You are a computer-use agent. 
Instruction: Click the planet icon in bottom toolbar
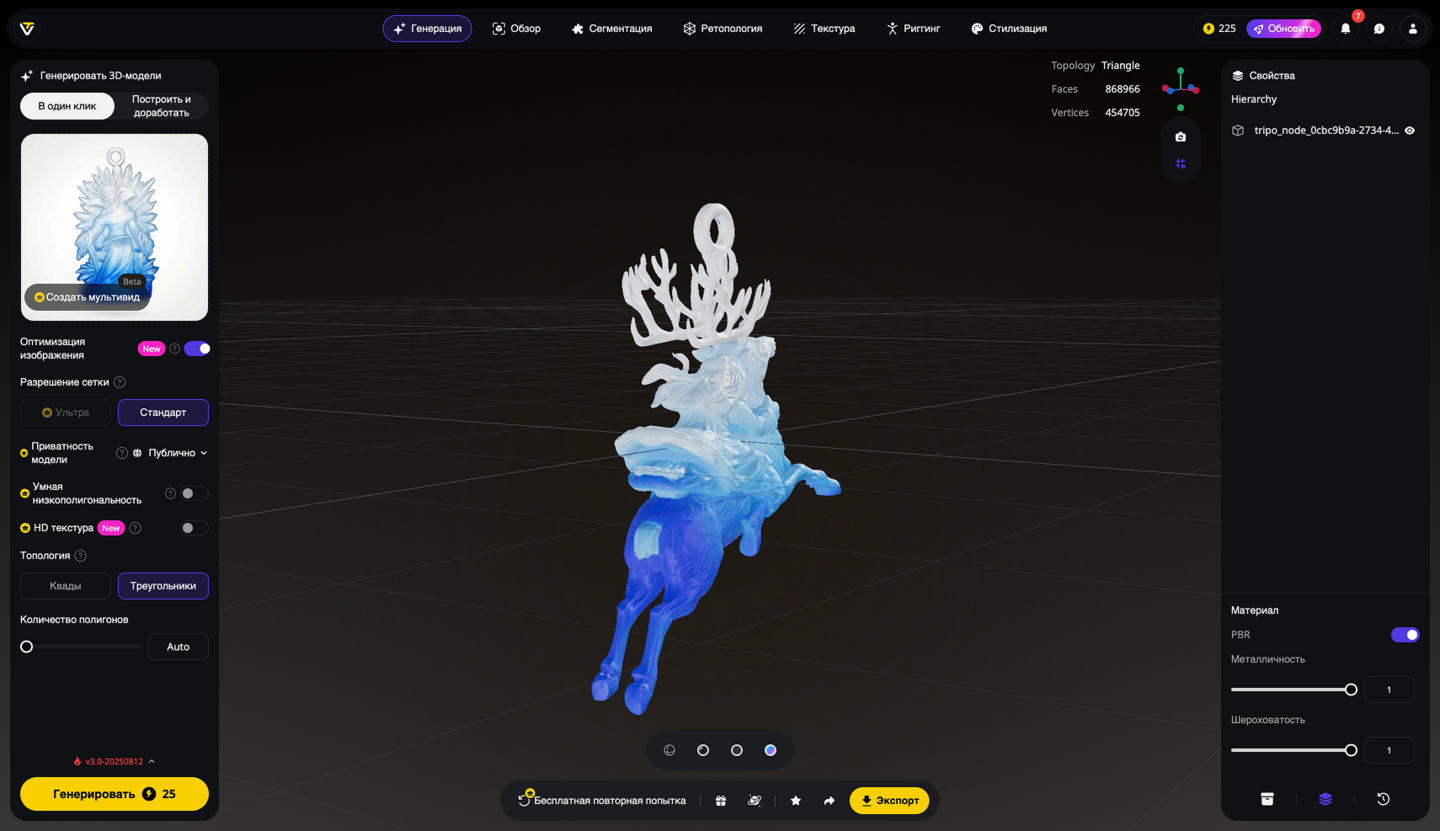755,801
